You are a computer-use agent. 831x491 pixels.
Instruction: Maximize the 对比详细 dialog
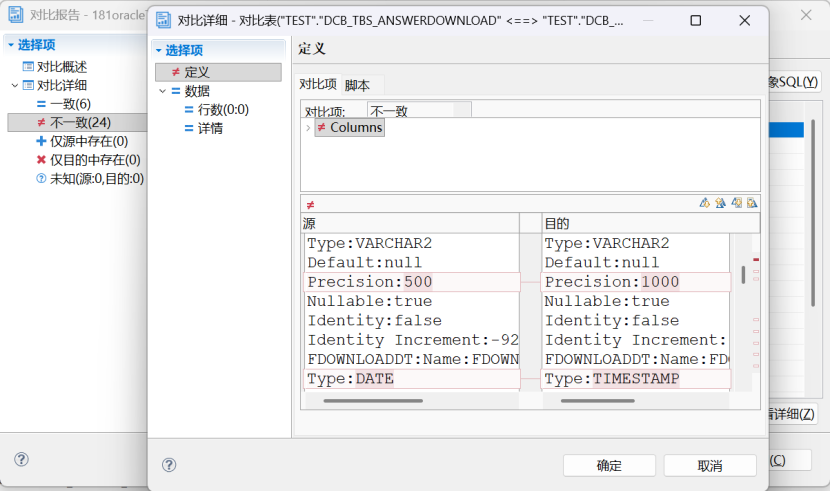pyautogui.click(x=696, y=20)
